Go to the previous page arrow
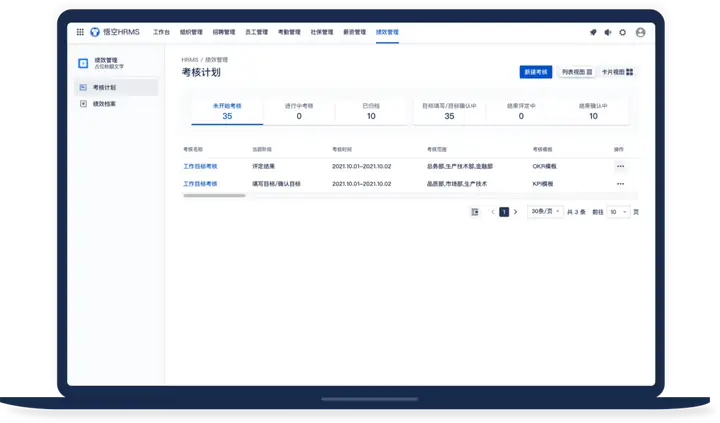The height and width of the screenshot is (423, 720). tap(493, 212)
